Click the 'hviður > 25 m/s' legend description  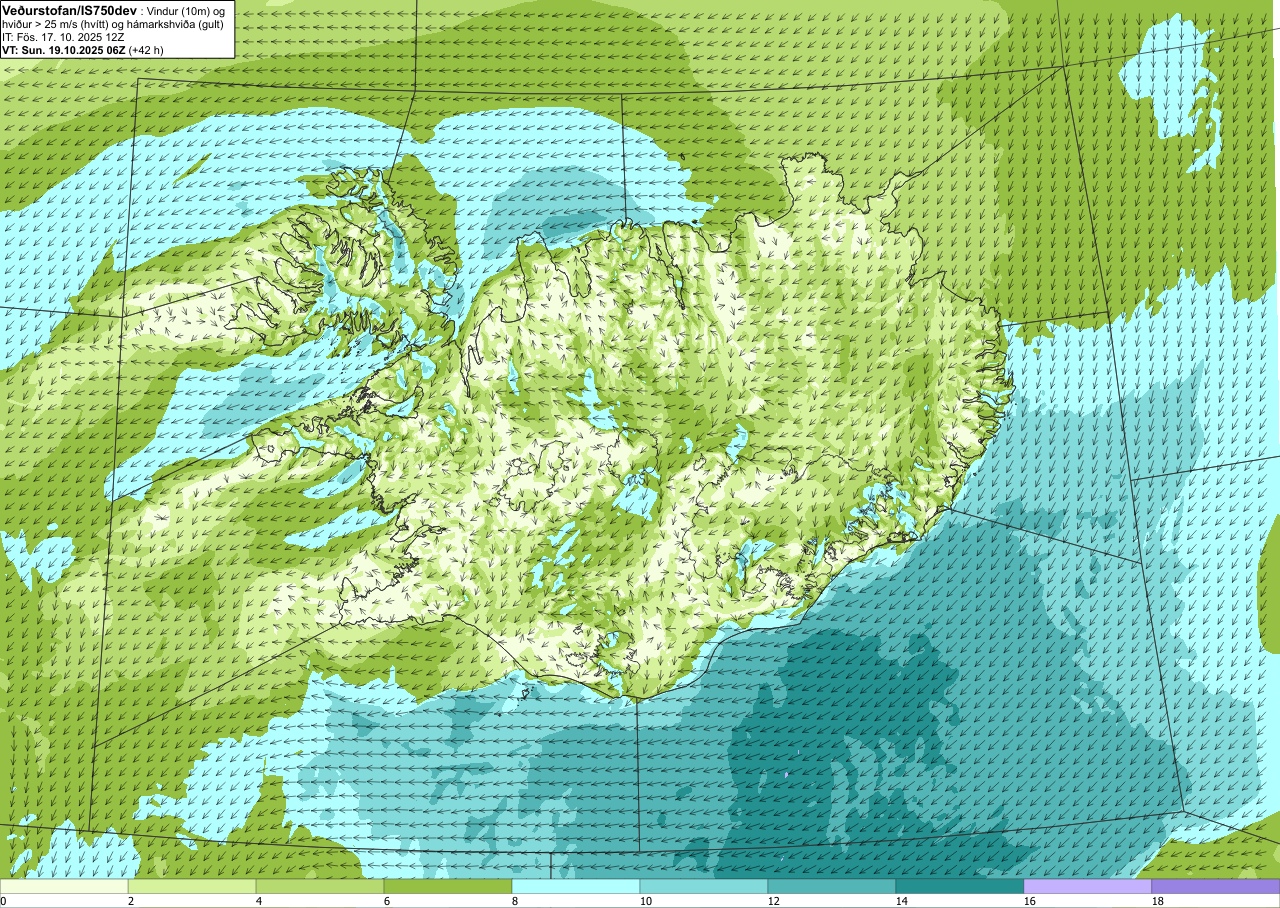[x=43, y=23]
